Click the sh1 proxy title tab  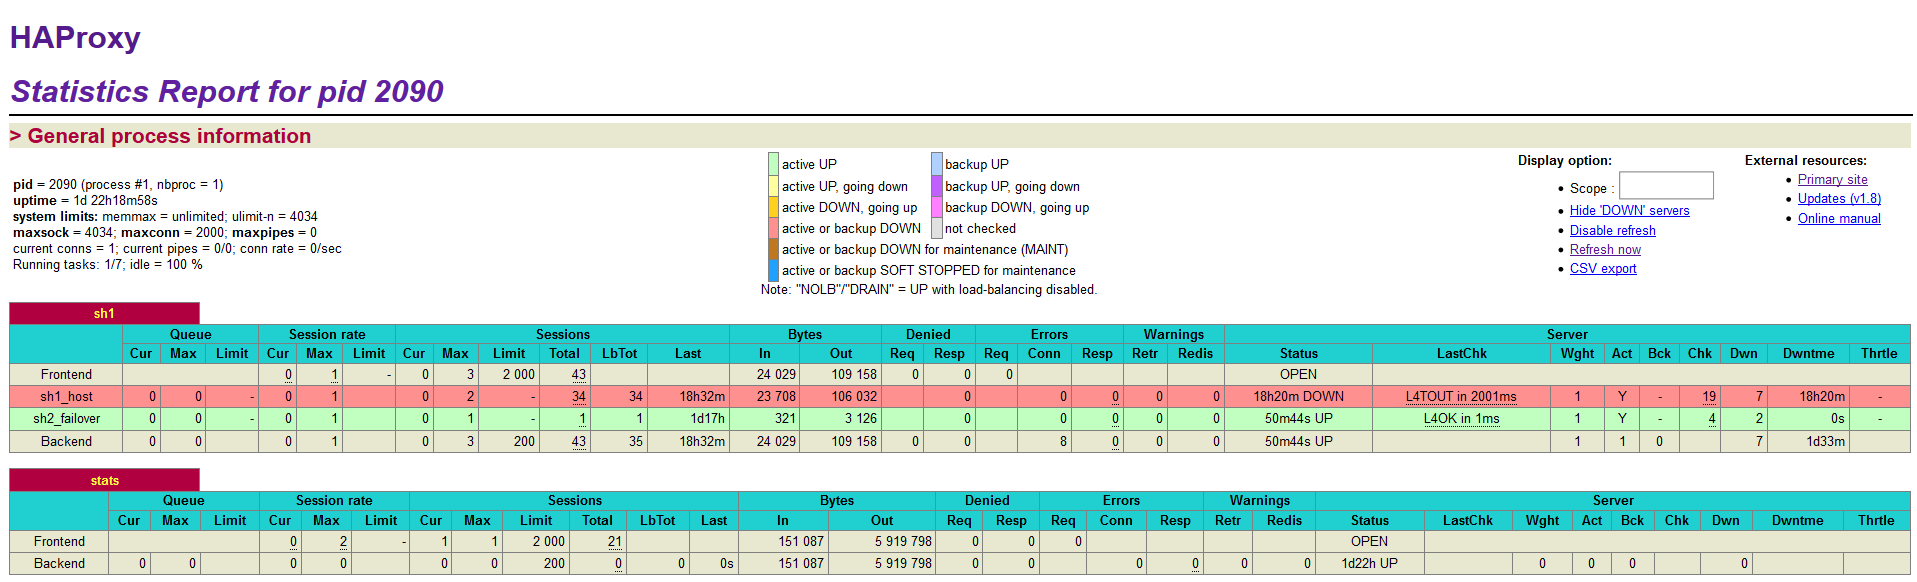104,313
